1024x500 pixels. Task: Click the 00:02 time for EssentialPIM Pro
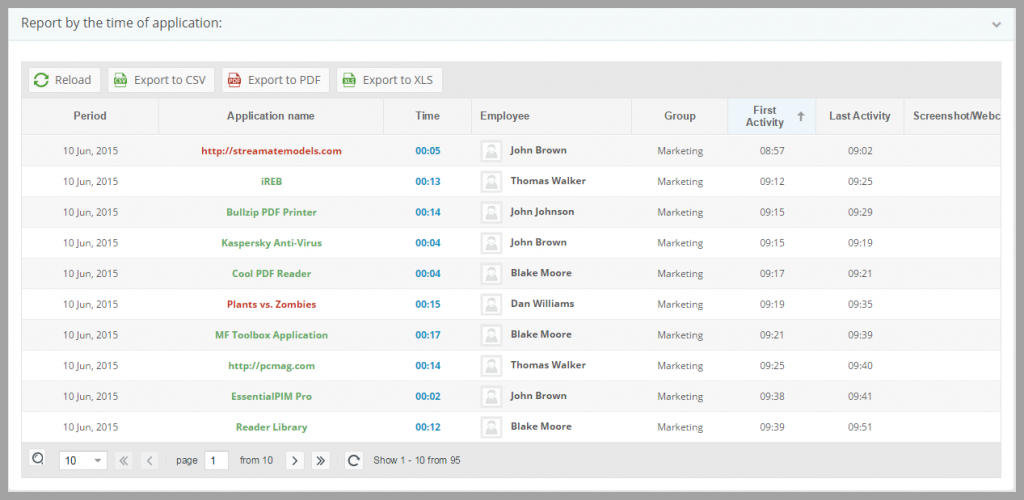point(428,396)
